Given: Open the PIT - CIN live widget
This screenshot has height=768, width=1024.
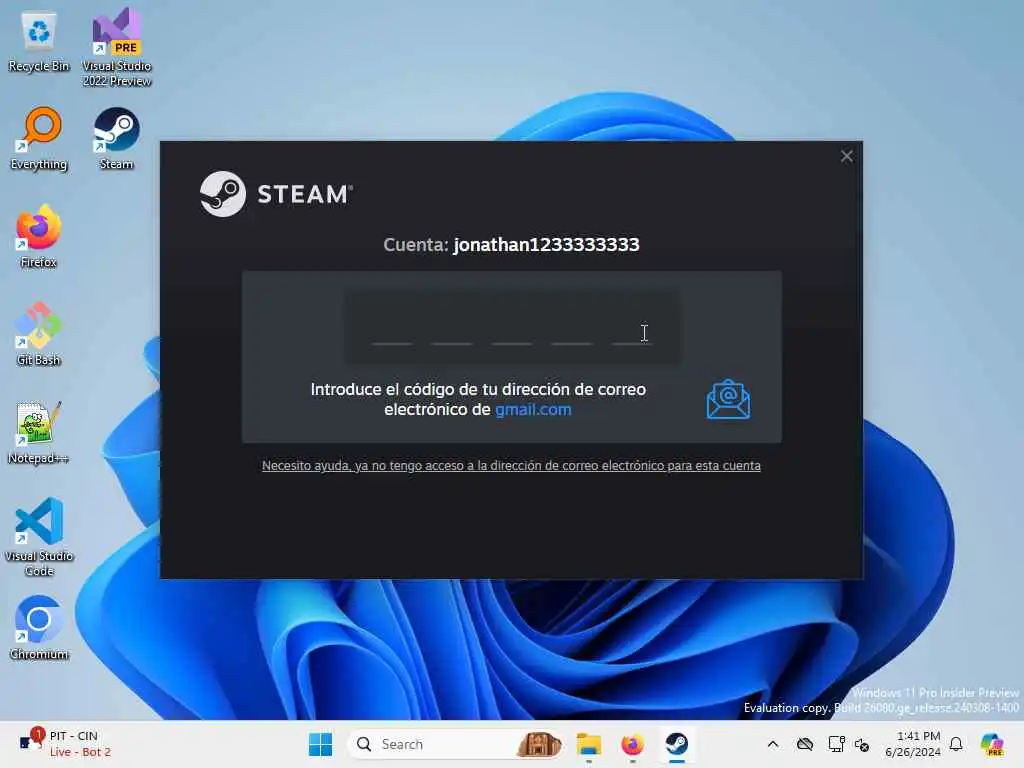Looking at the screenshot, I should pos(65,744).
